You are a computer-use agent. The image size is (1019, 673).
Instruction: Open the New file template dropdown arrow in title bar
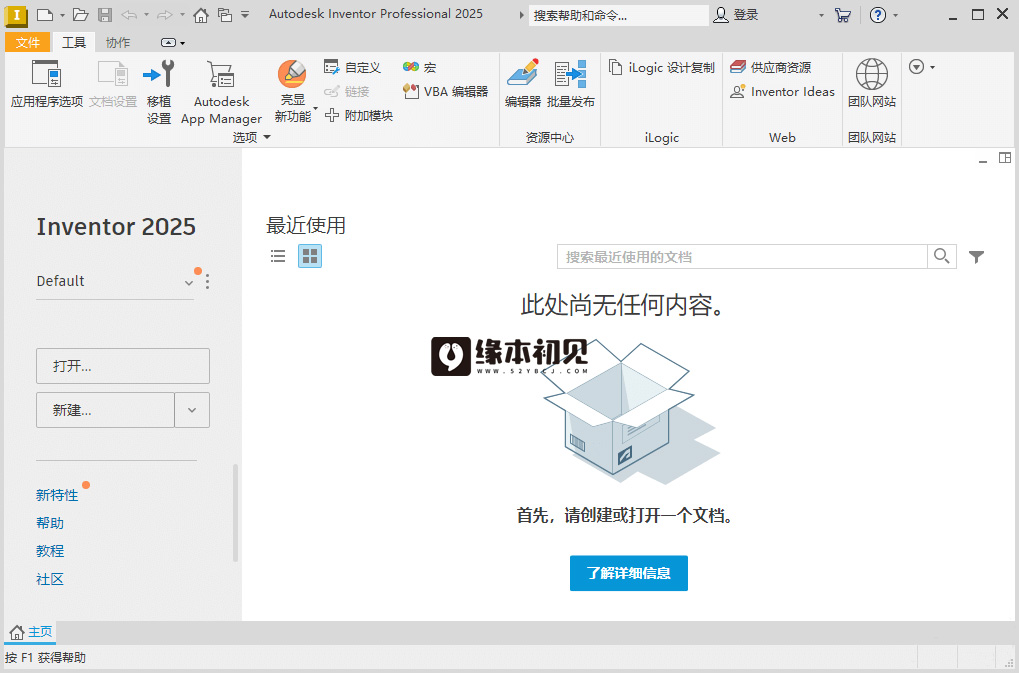point(62,15)
